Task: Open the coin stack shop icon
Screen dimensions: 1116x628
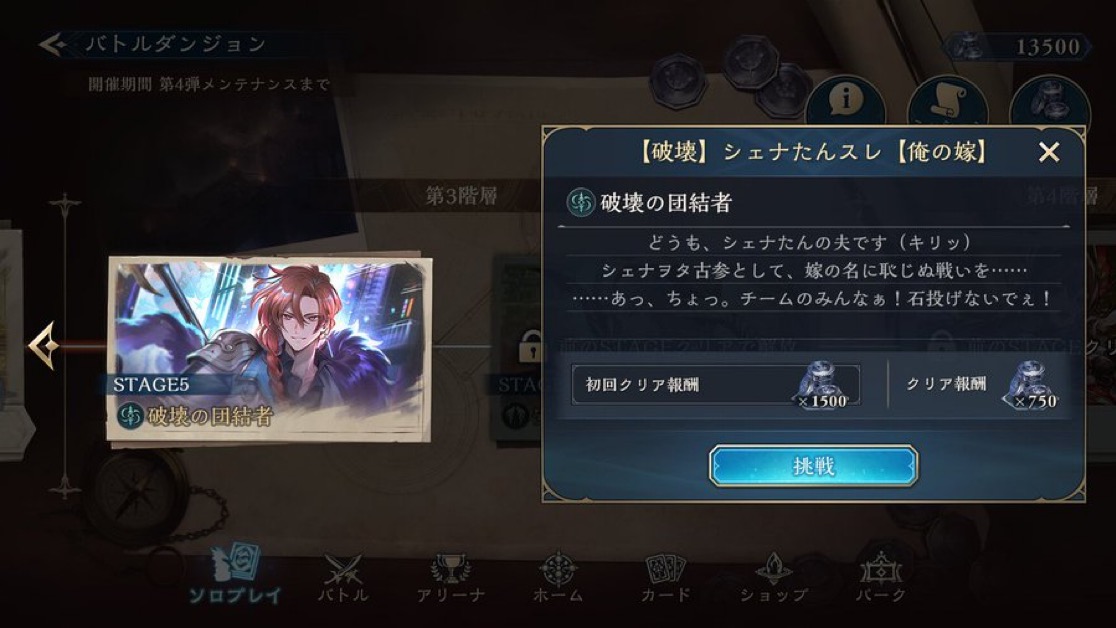Action: (1050, 100)
